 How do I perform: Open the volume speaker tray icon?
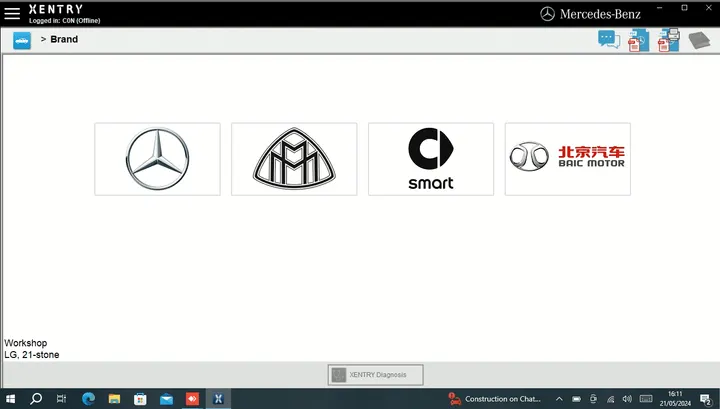(627, 399)
